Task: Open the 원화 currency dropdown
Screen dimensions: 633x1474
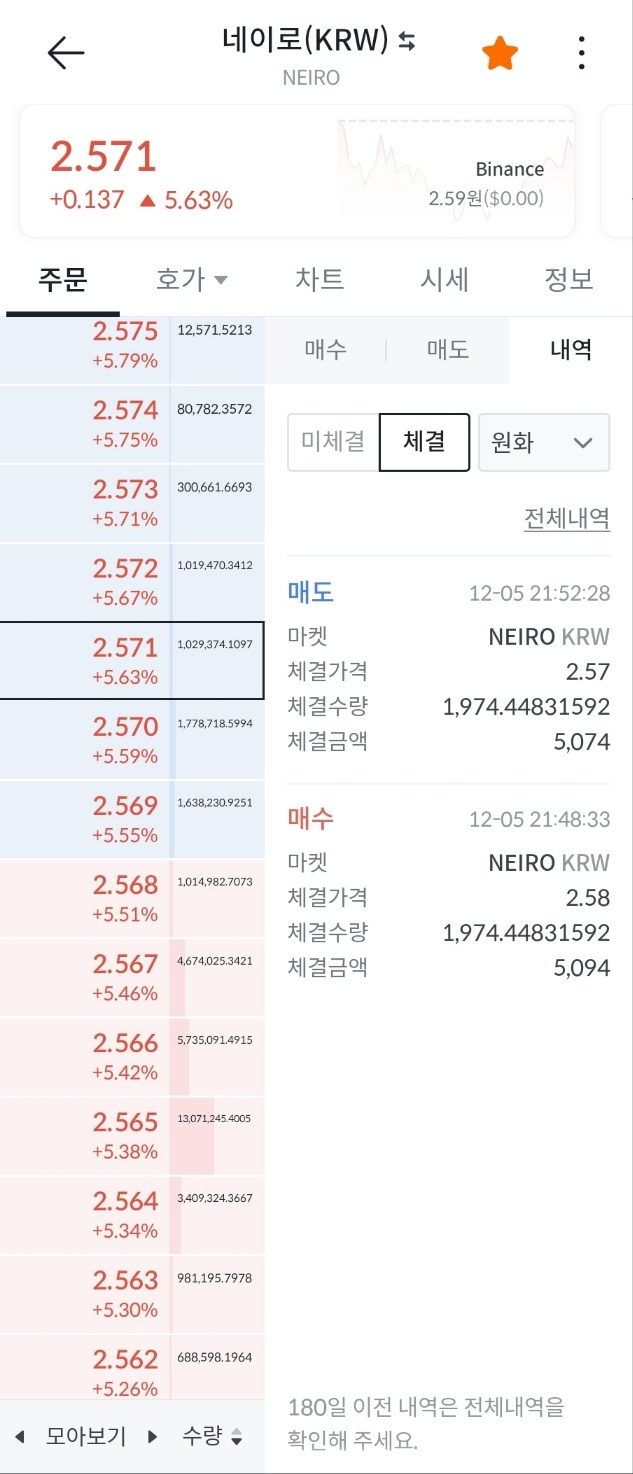Action: pyautogui.click(x=544, y=442)
